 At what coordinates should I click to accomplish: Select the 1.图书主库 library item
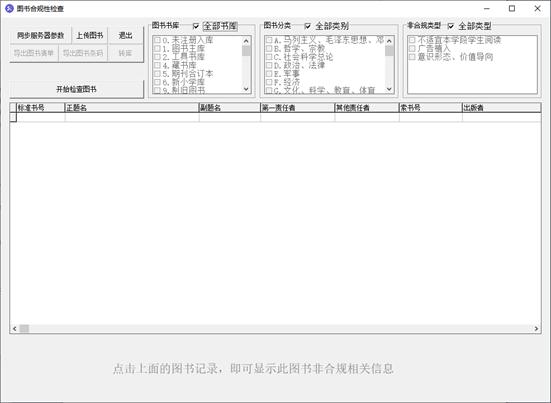[x=180, y=48]
